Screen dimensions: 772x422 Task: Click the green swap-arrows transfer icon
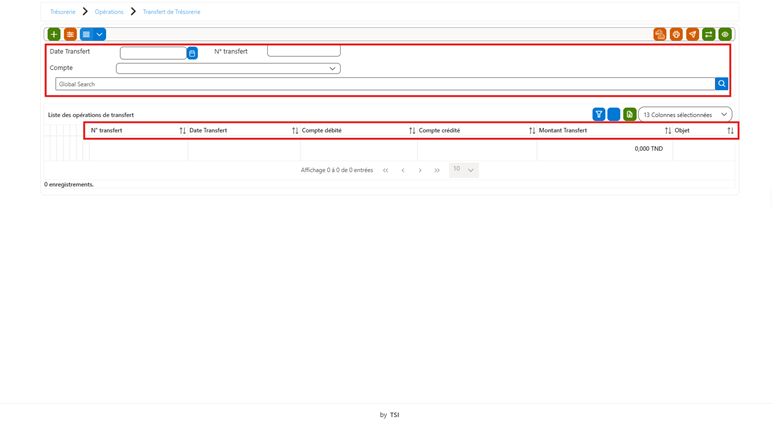[708, 34]
